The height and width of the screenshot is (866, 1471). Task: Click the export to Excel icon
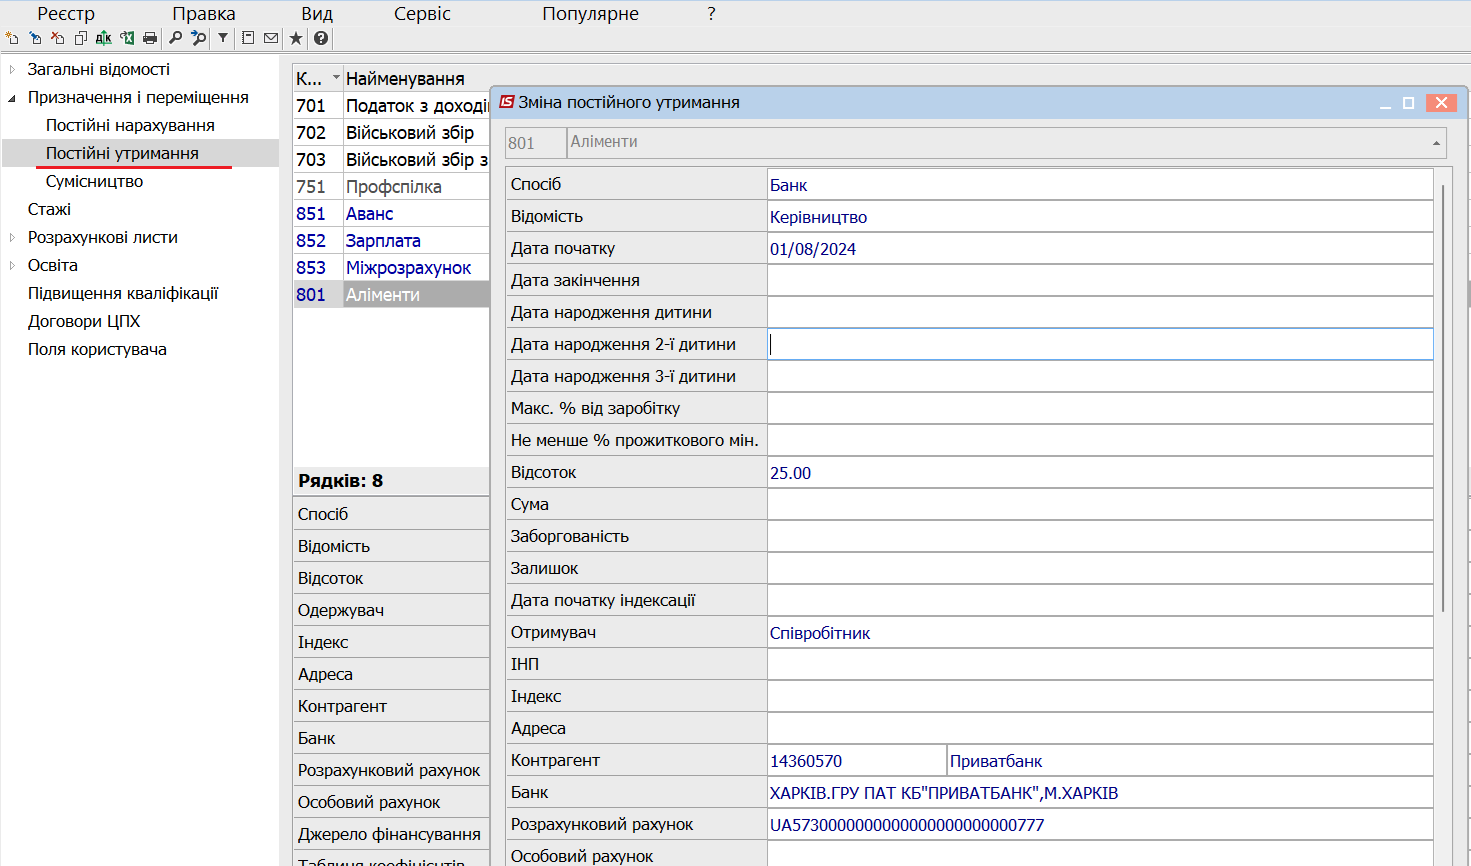pyautogui.click(x=127, y=38)
